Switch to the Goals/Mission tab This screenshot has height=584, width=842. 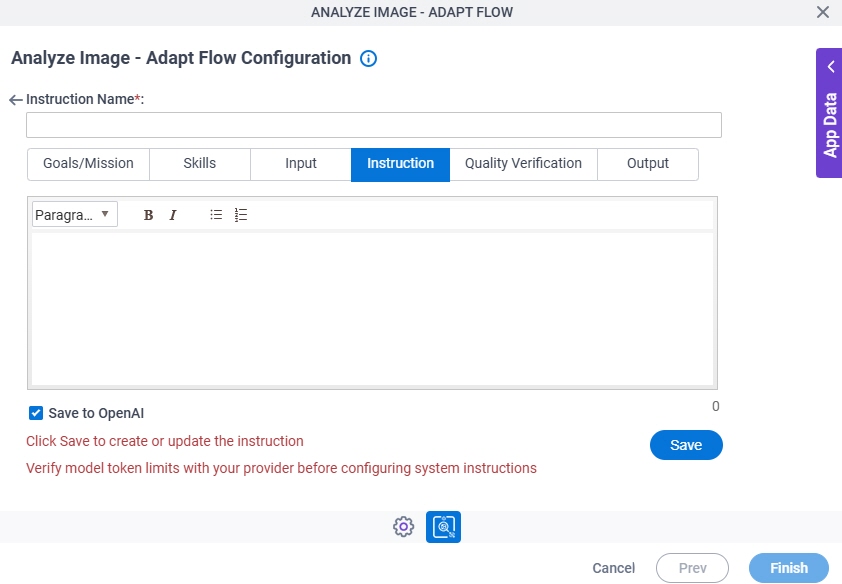[89, 164]
